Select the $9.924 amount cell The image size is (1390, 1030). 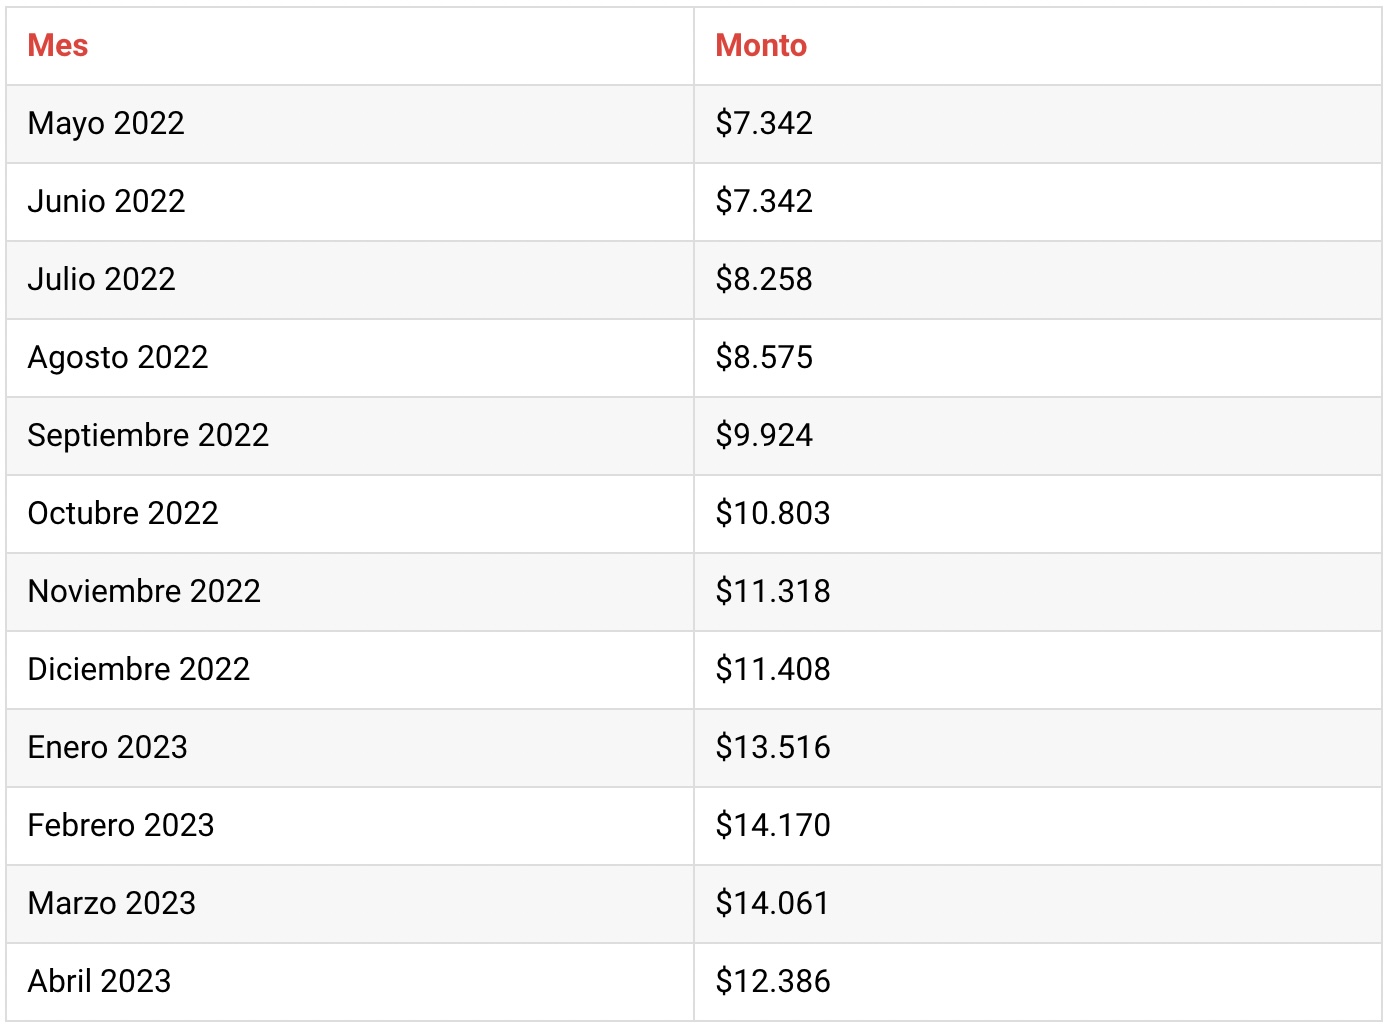[x=1038, y=436]
